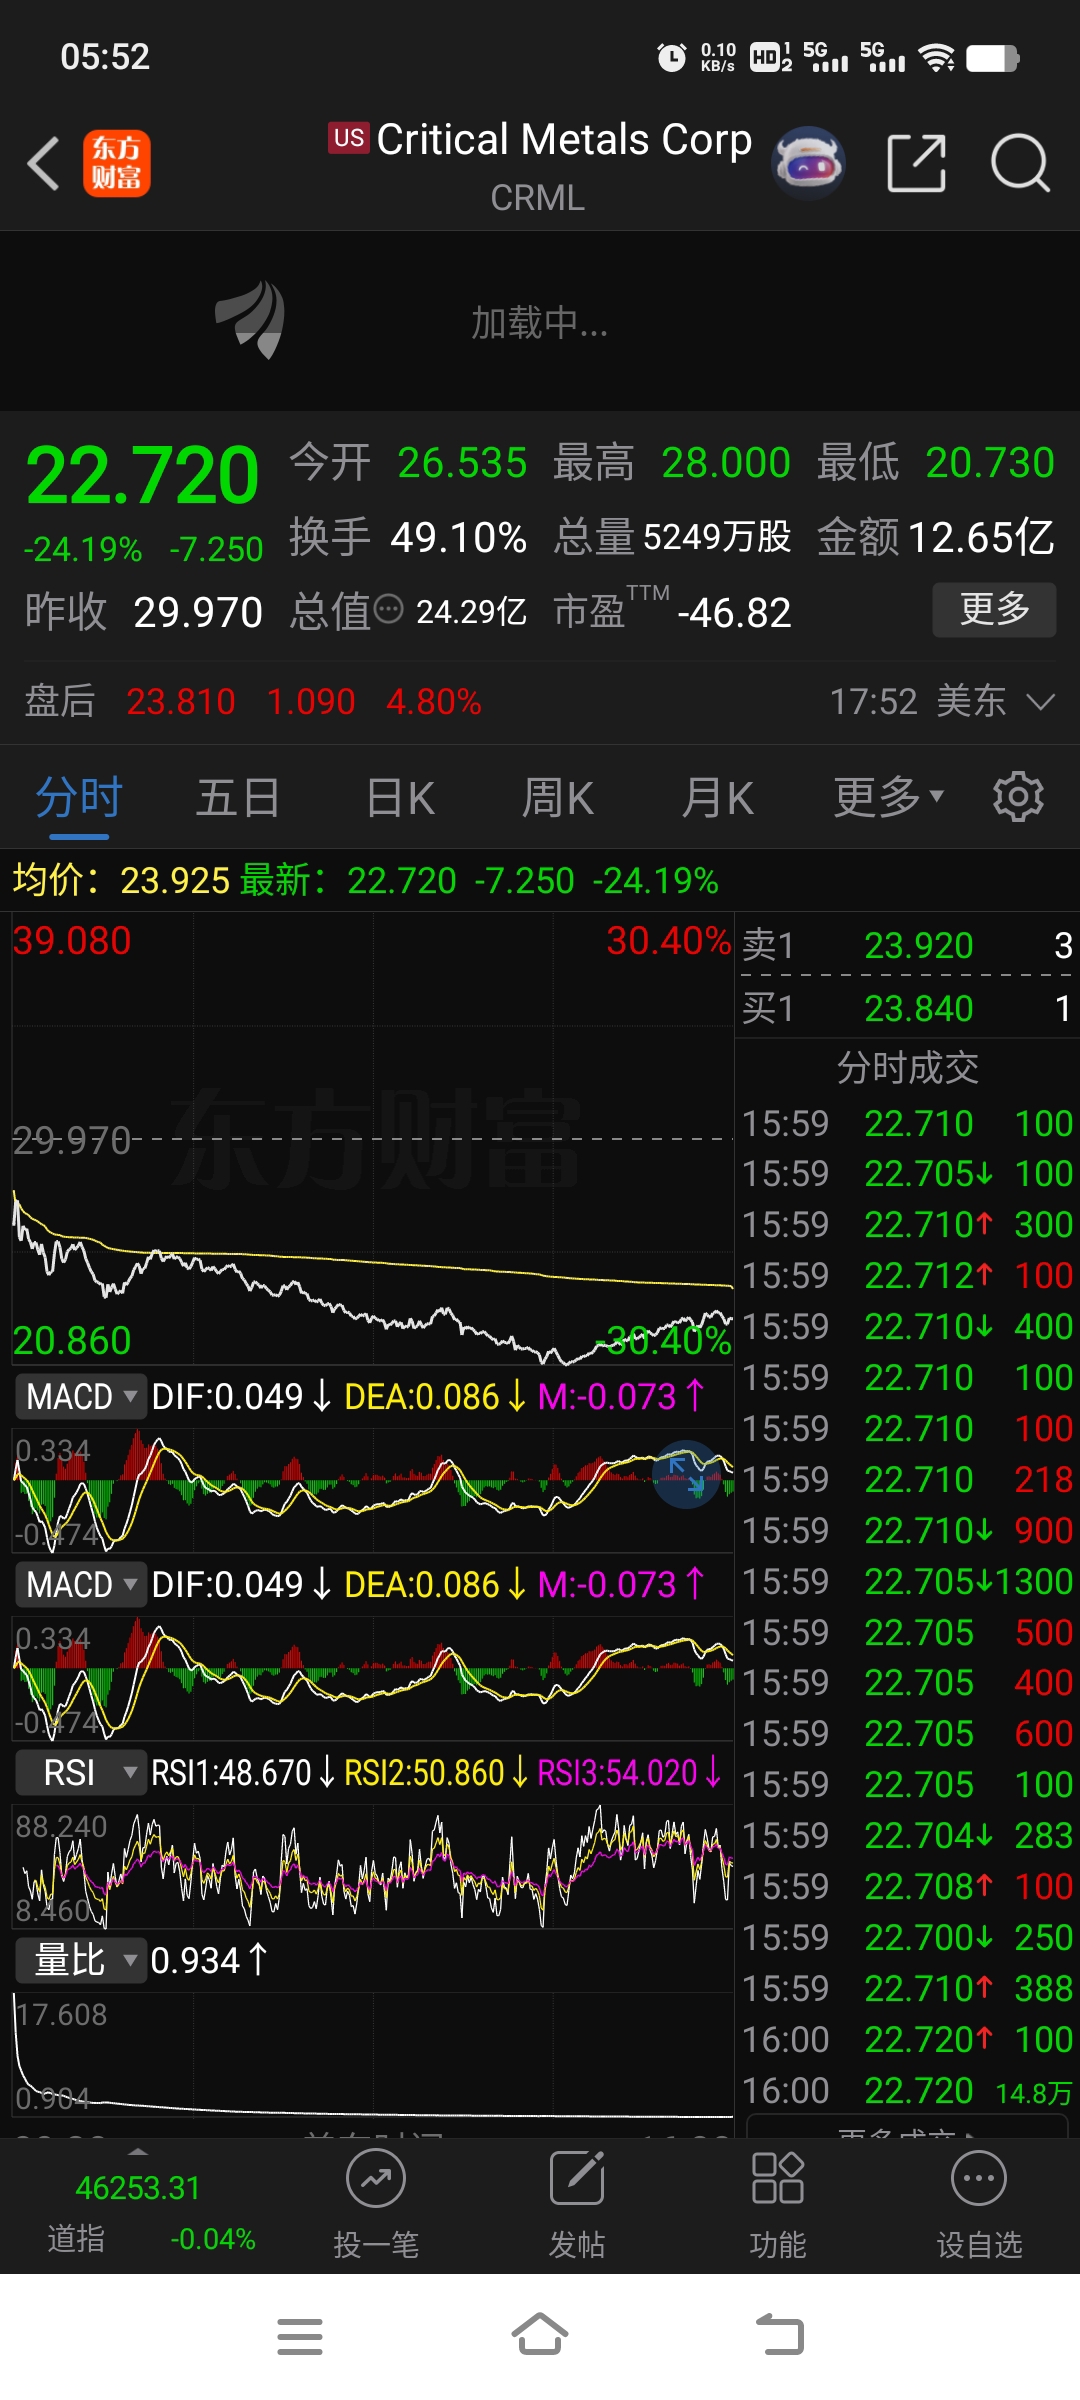1080x2400 pixels.
Task: Tap the Critical Metals Corp title
Action: [x=564, y=140]
